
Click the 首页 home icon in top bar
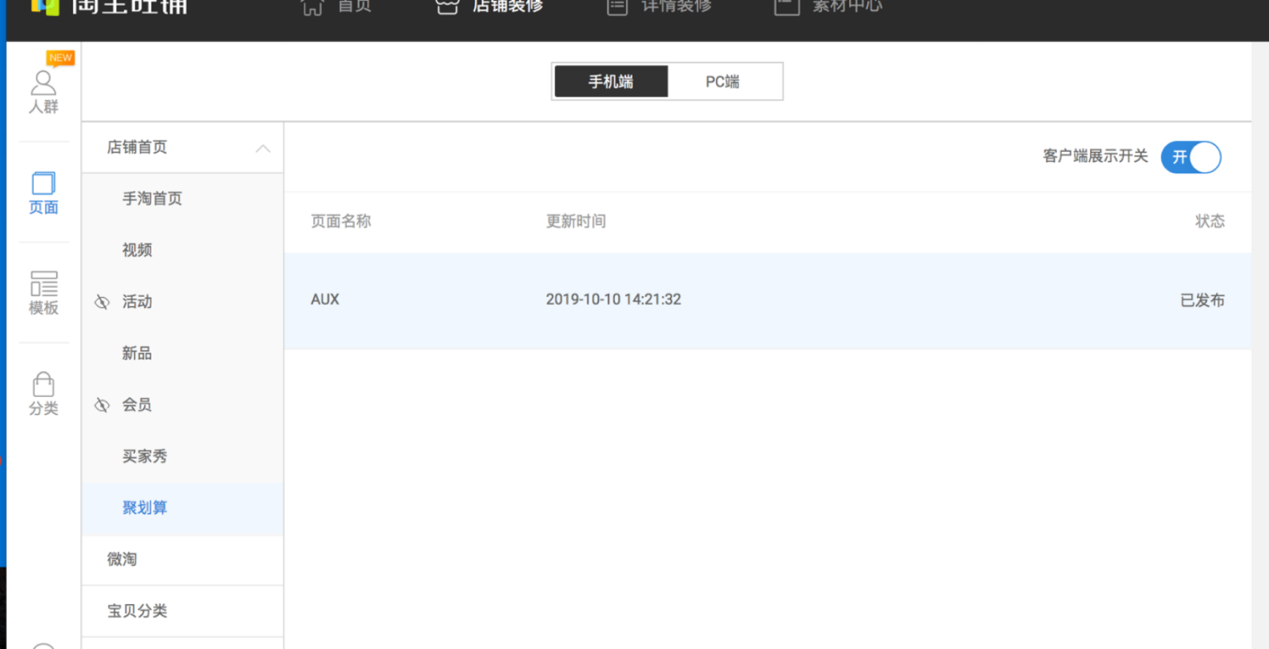pos(313,6)
